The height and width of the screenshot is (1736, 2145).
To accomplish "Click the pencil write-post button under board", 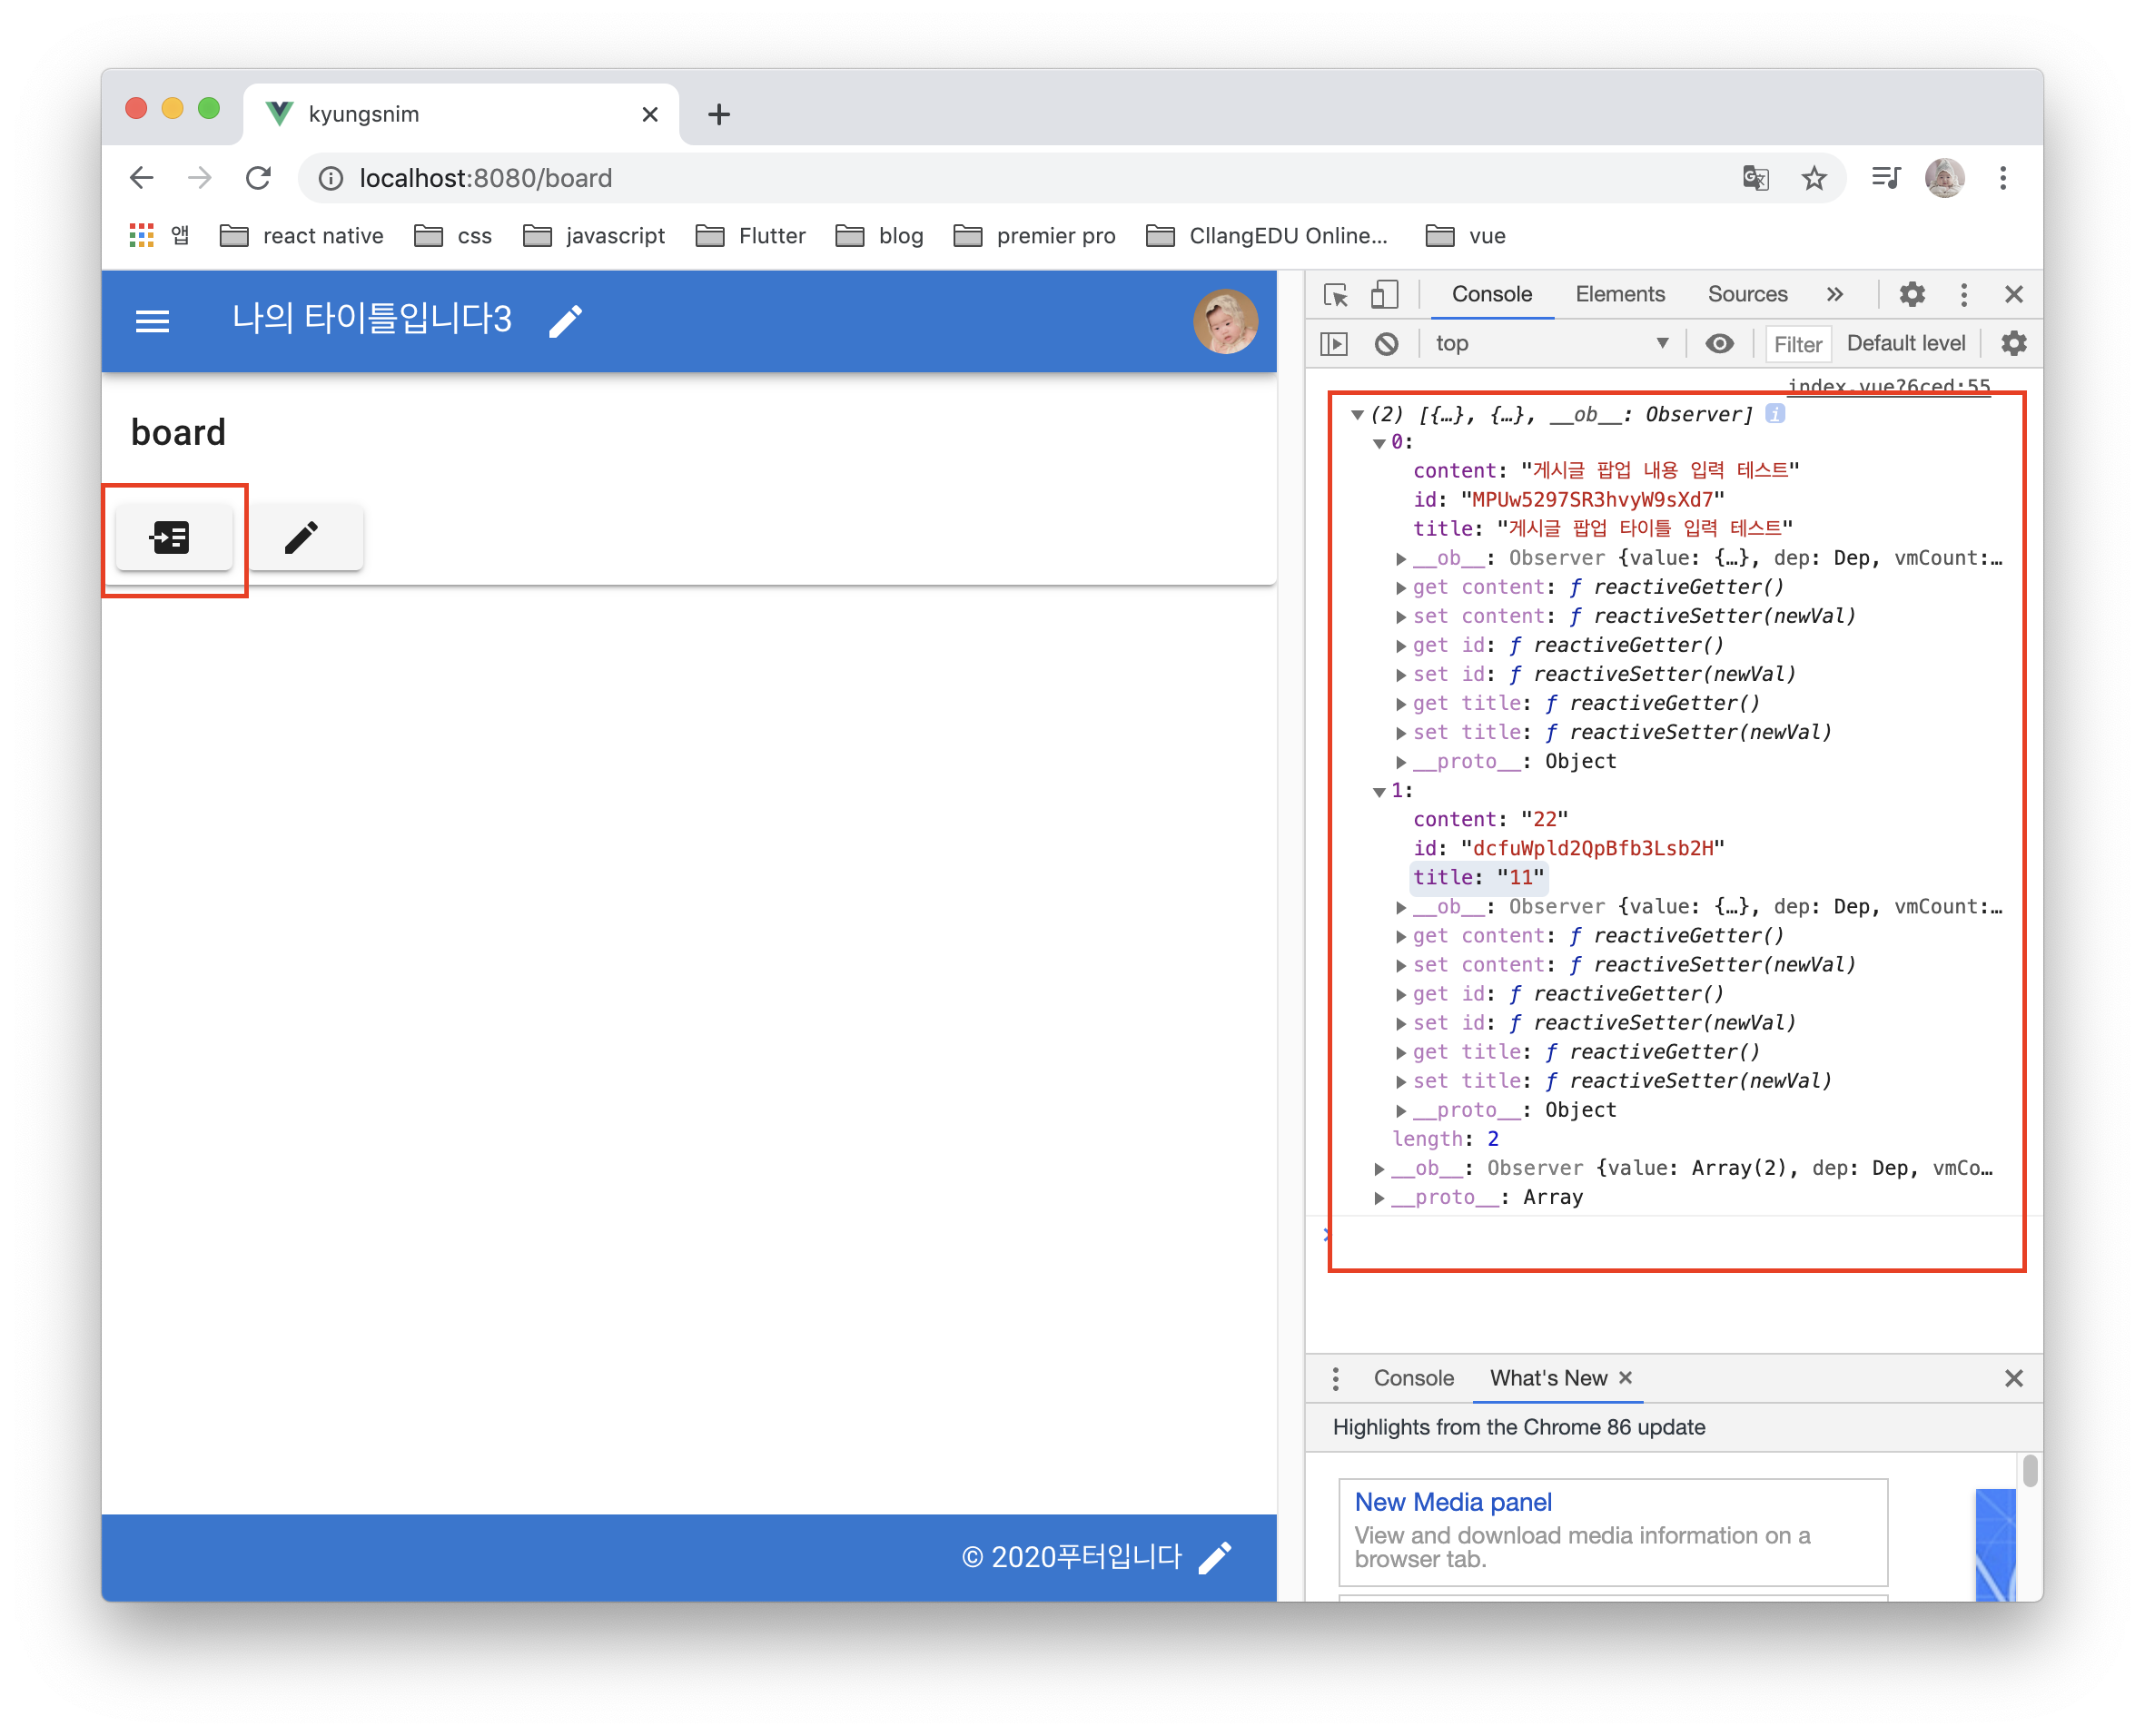I will (x=303, y=538).
